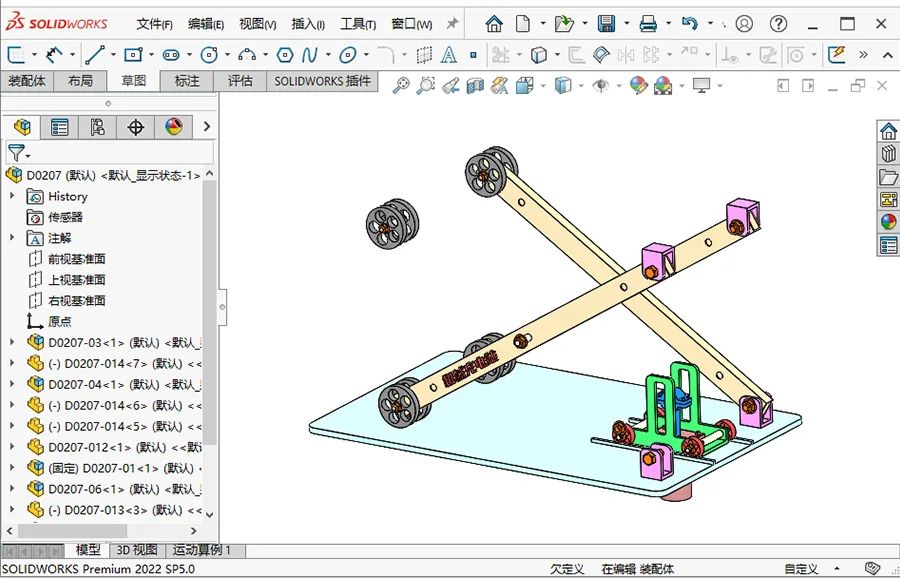
Task: Click the Apply Scene icon
Action: pyautogui.click(x=663, y=86)
